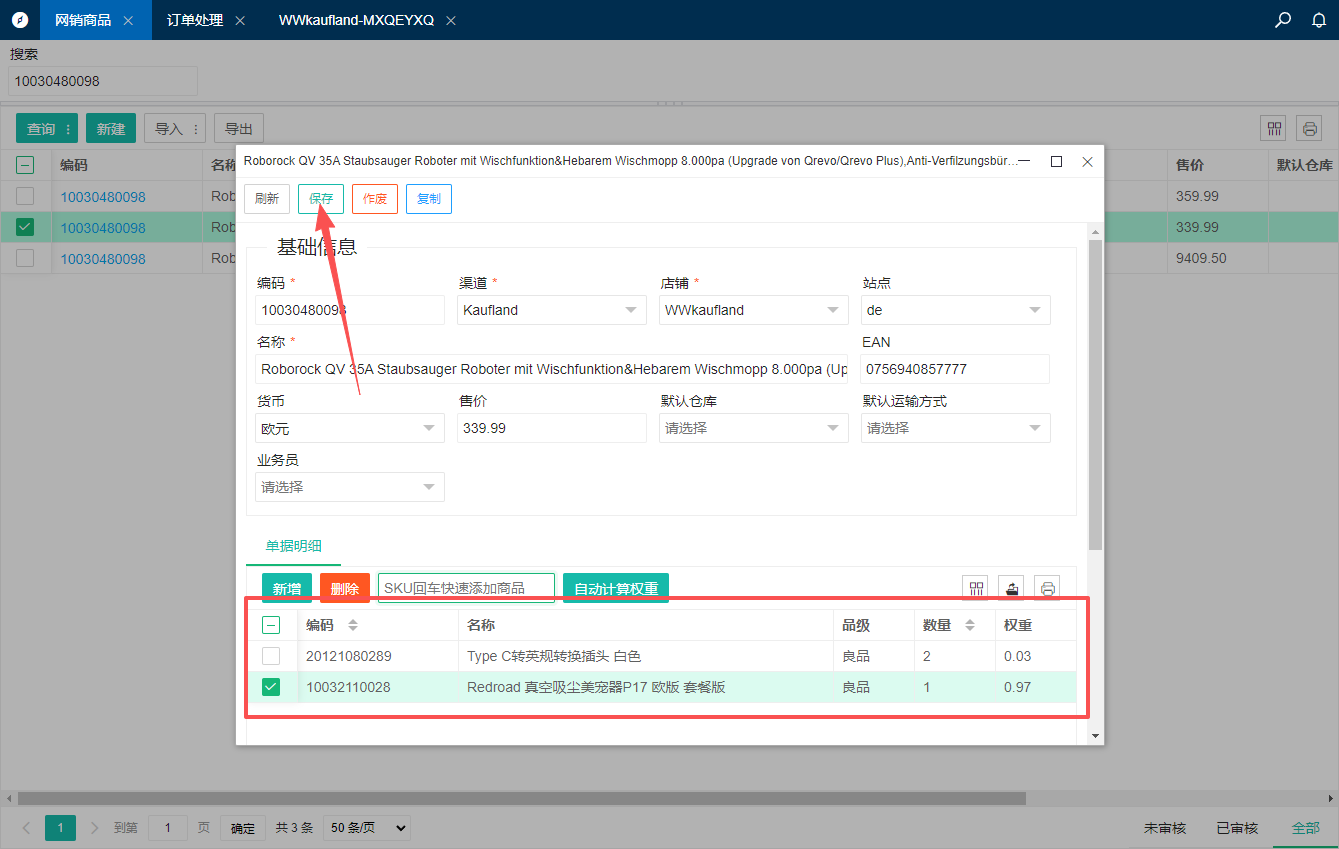Switch to the 订单处理 tab

[x=195, y=20]
